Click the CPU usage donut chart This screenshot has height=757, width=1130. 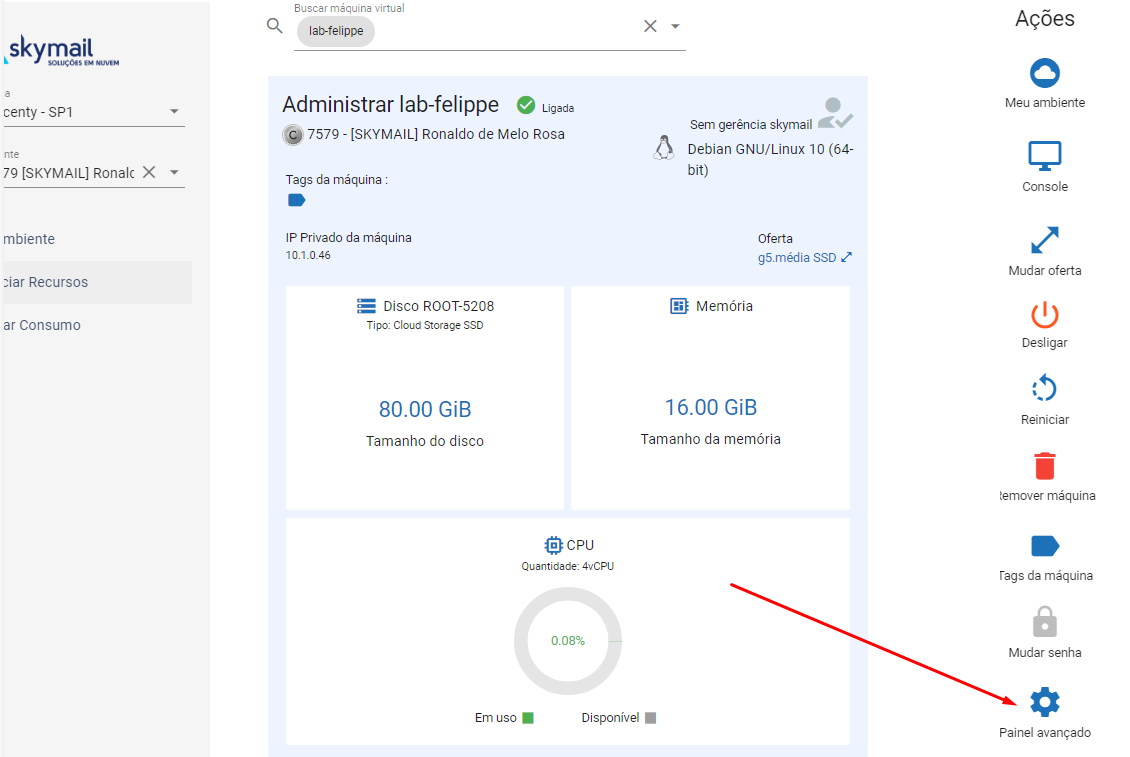[x=568, y=641]
